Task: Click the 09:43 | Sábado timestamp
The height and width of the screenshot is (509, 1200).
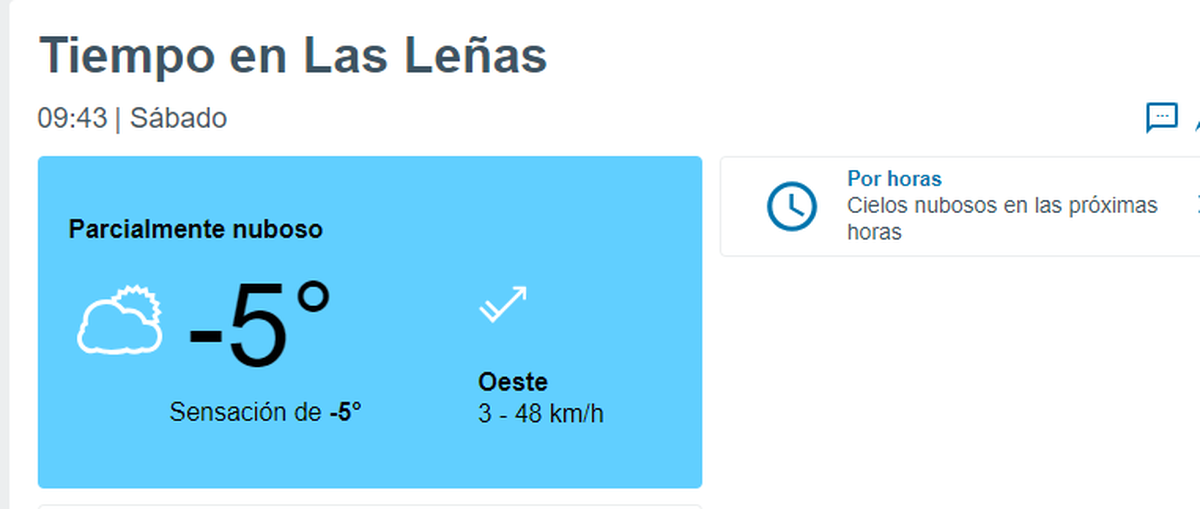Action: pos(132,118)
